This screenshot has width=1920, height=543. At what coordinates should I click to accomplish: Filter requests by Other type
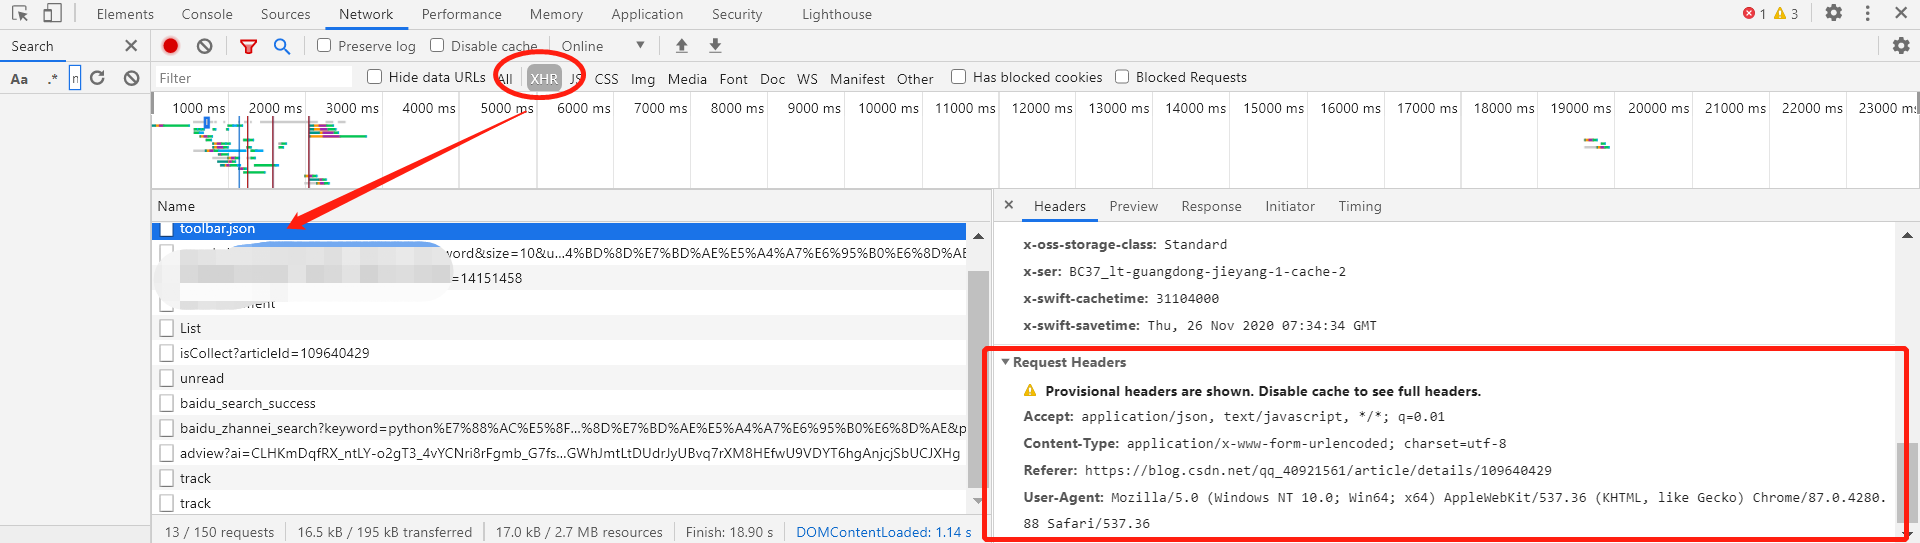click(915, 78)
